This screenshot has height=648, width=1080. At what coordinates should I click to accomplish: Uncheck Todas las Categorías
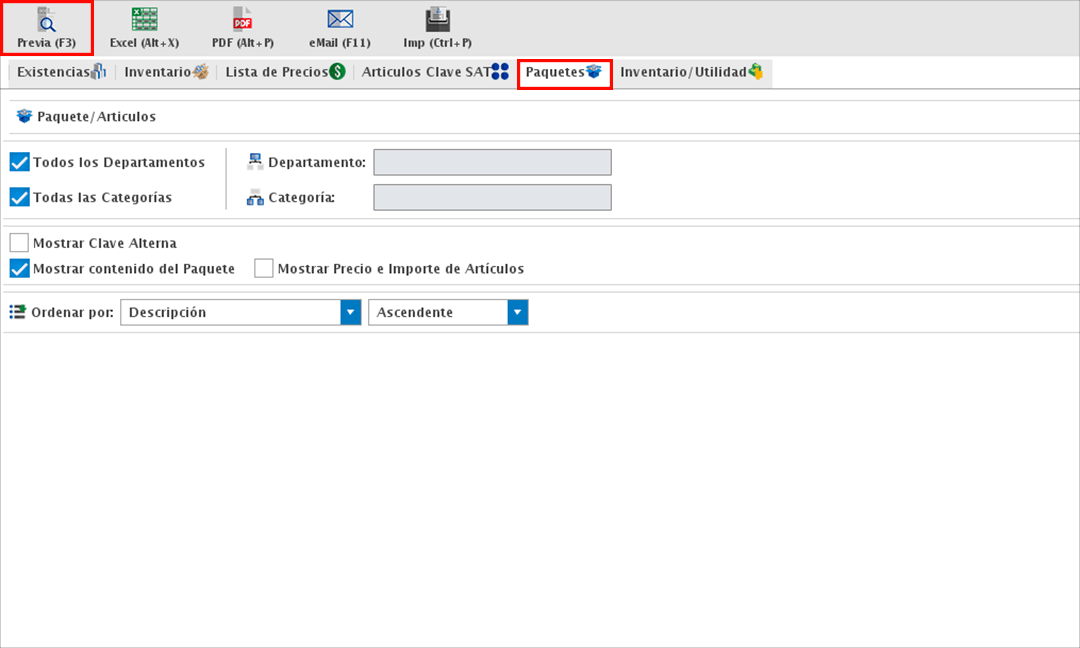(19, 197)
